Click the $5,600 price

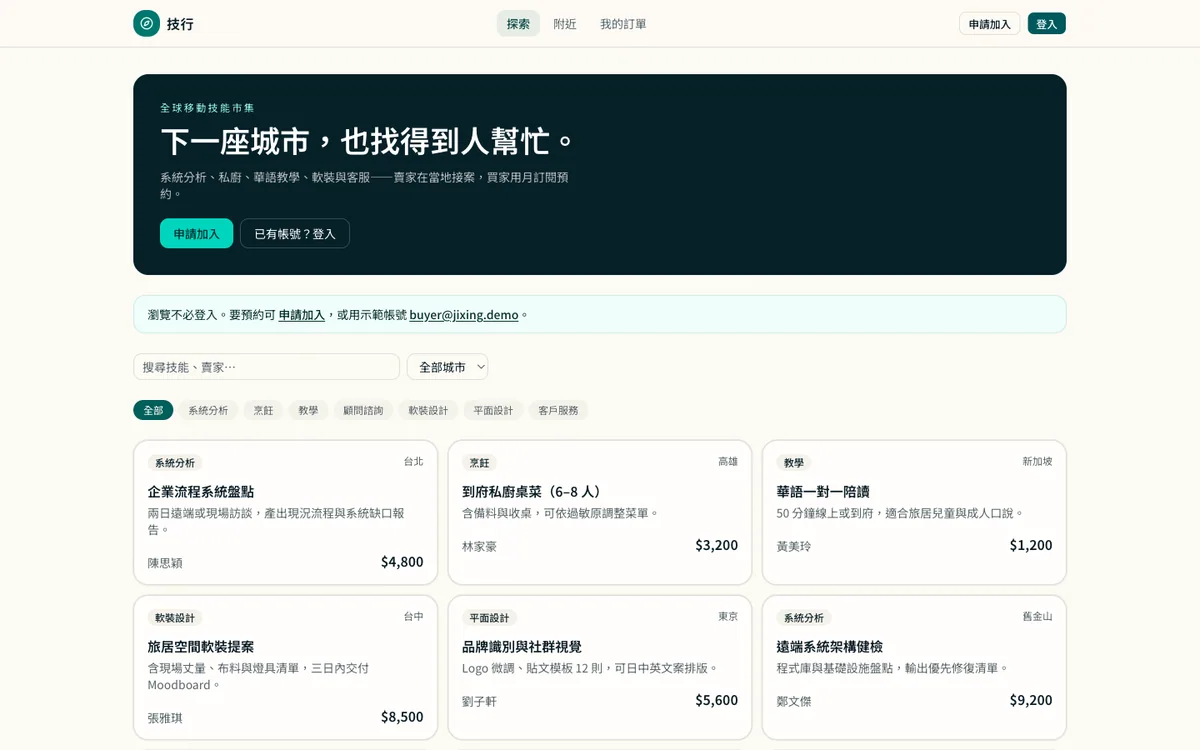717,700
